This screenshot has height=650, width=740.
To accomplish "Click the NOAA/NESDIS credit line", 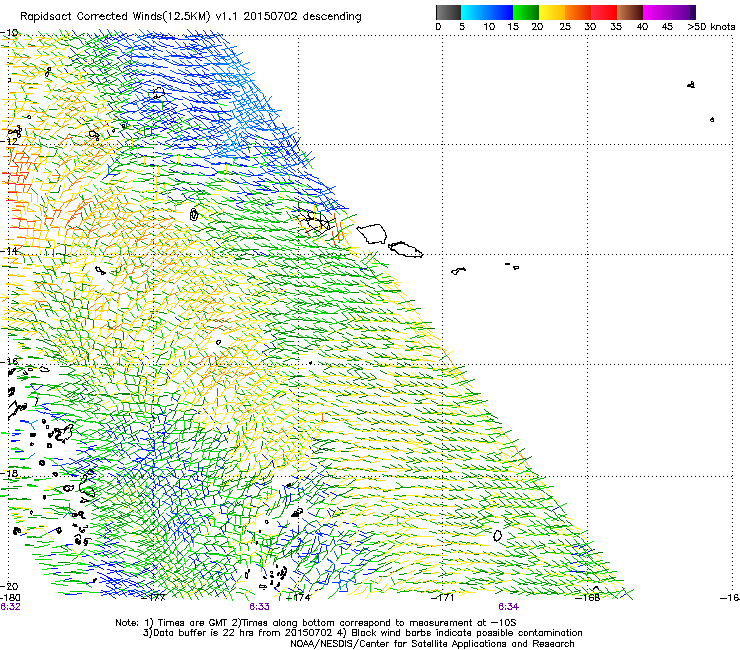I will (432, 644).
